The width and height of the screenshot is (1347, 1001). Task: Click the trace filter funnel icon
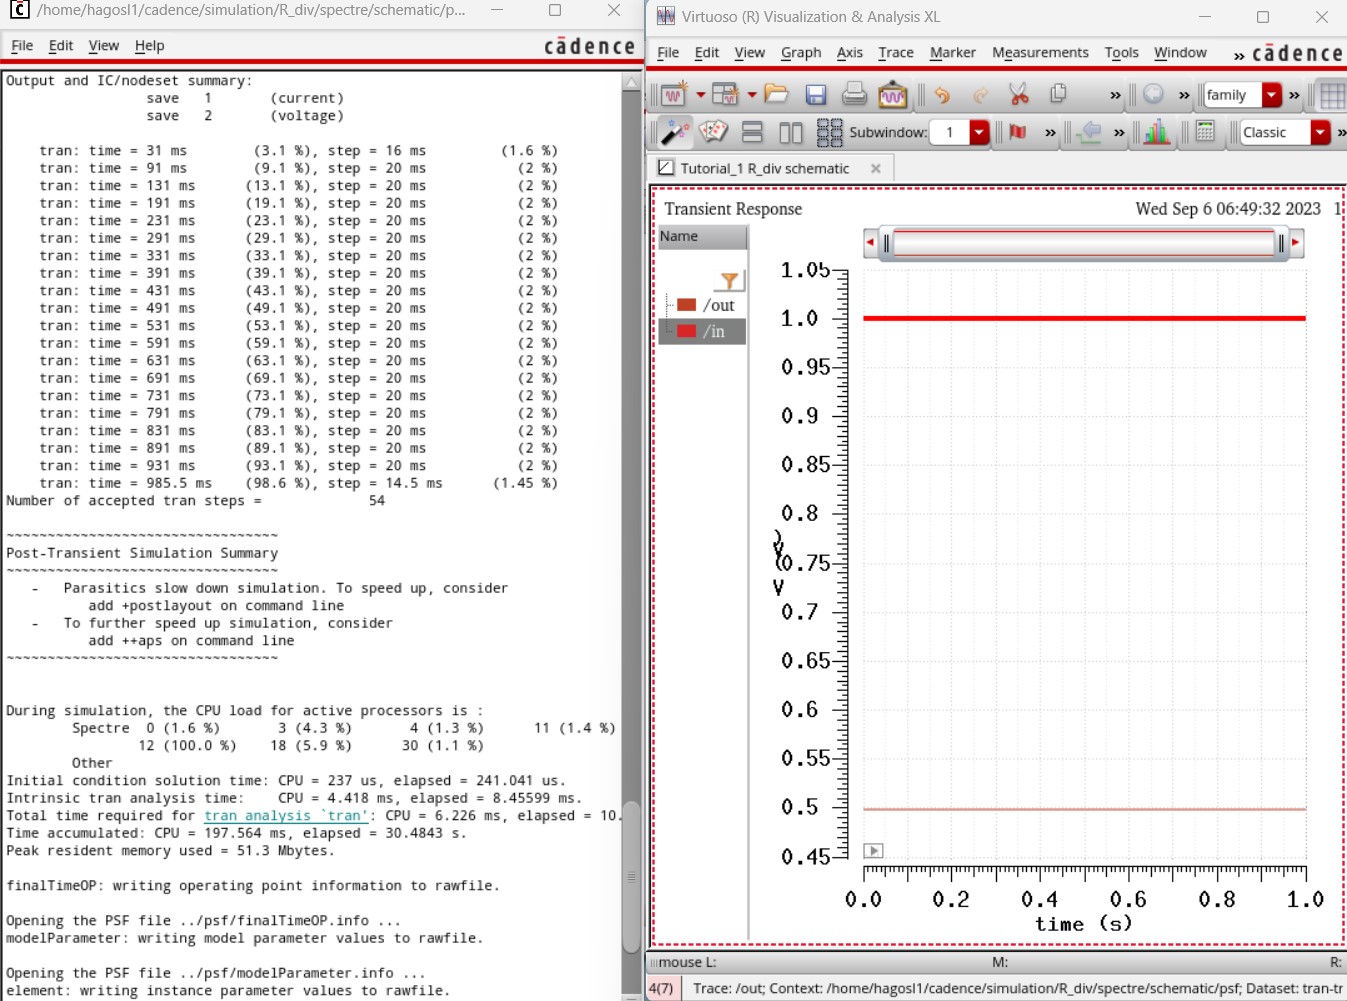click(x=729, y=281)
